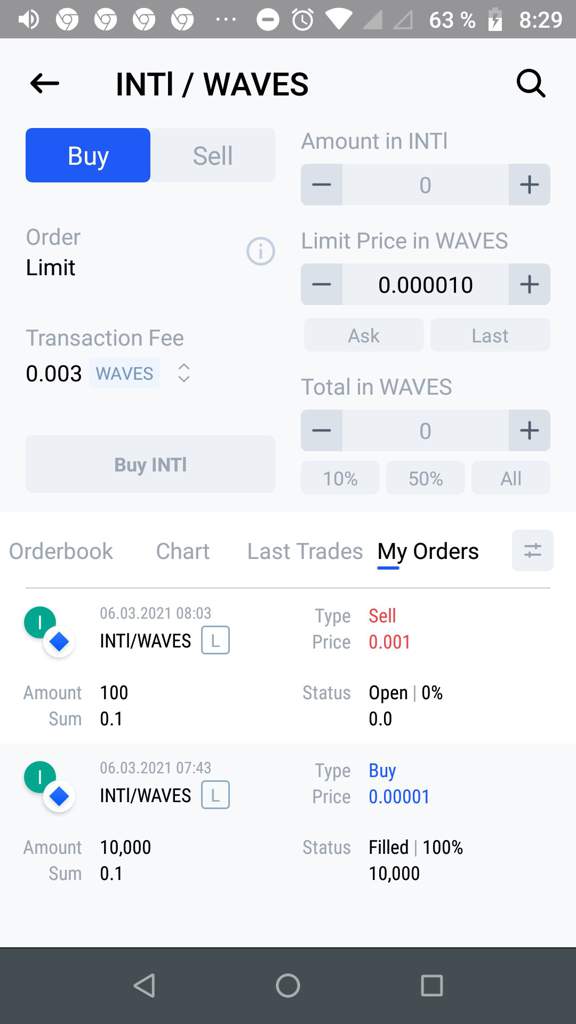The width and height of the screenshot is (576, 1024).
Task: Increase Total in WAVES with plus
Action: [x=529, y=430]
